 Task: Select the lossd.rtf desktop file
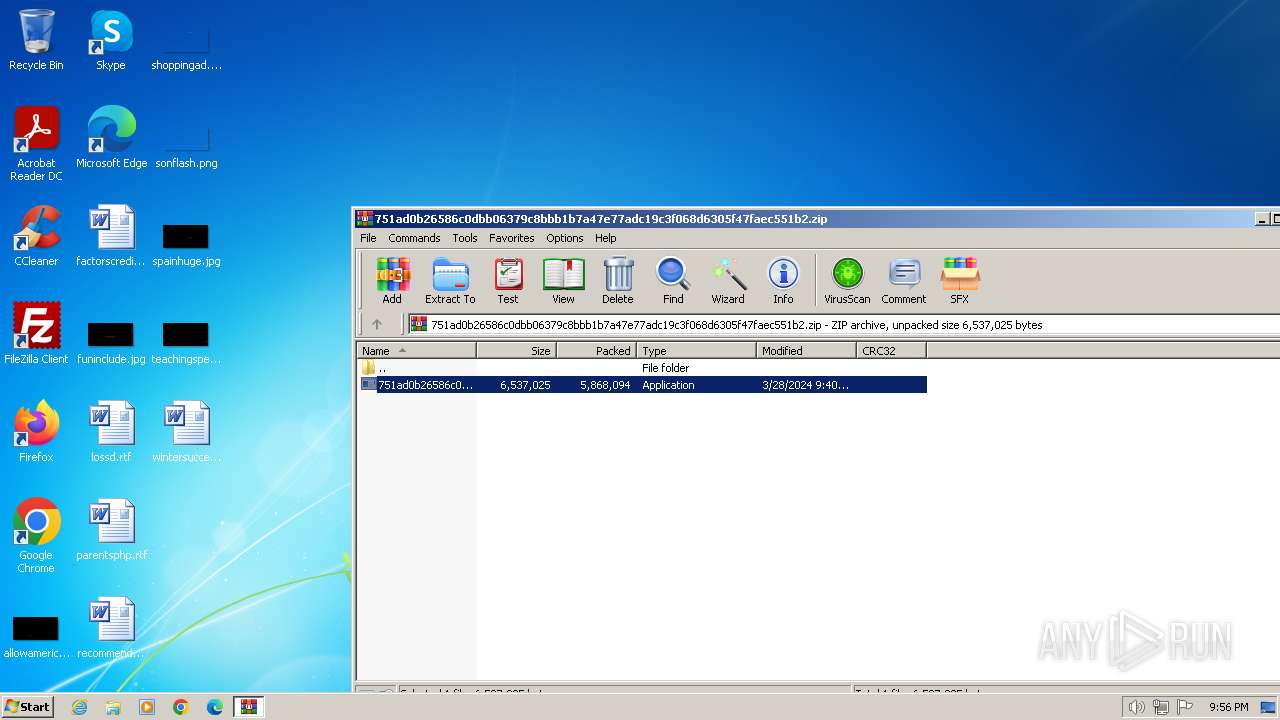point(111,432)
